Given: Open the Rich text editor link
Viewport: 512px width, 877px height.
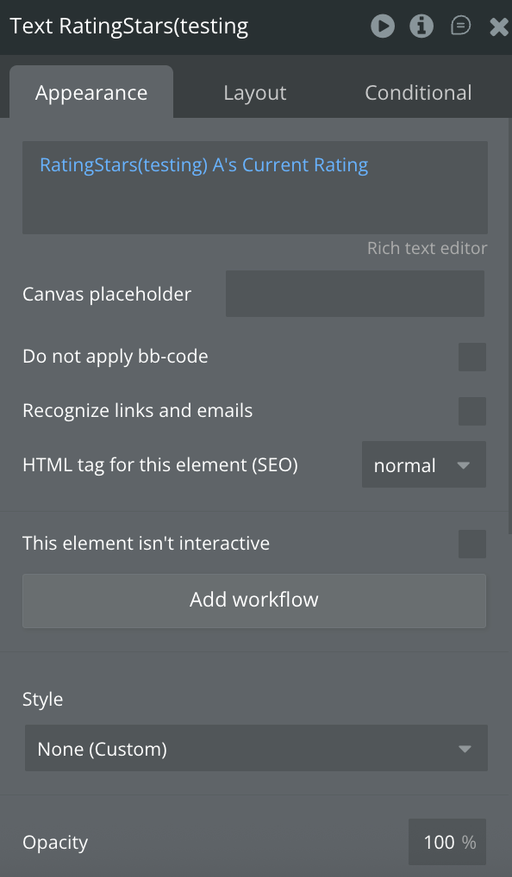Looking at the screenshot, I should (427, 248).
